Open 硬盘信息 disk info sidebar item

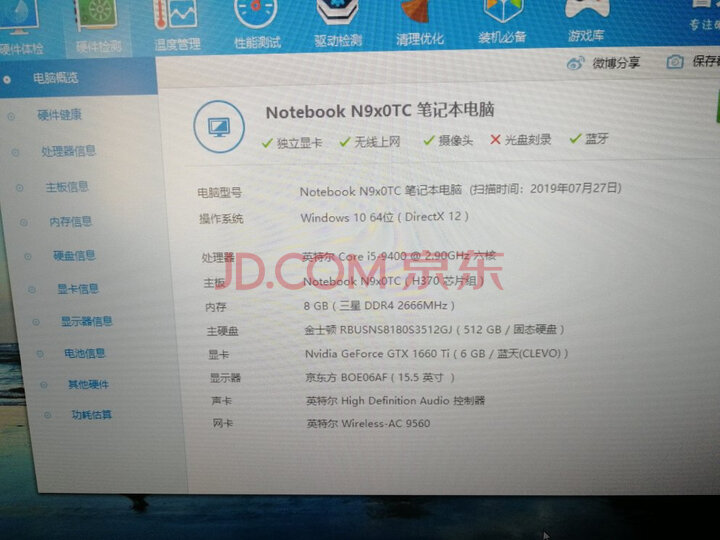pos(74,255)
